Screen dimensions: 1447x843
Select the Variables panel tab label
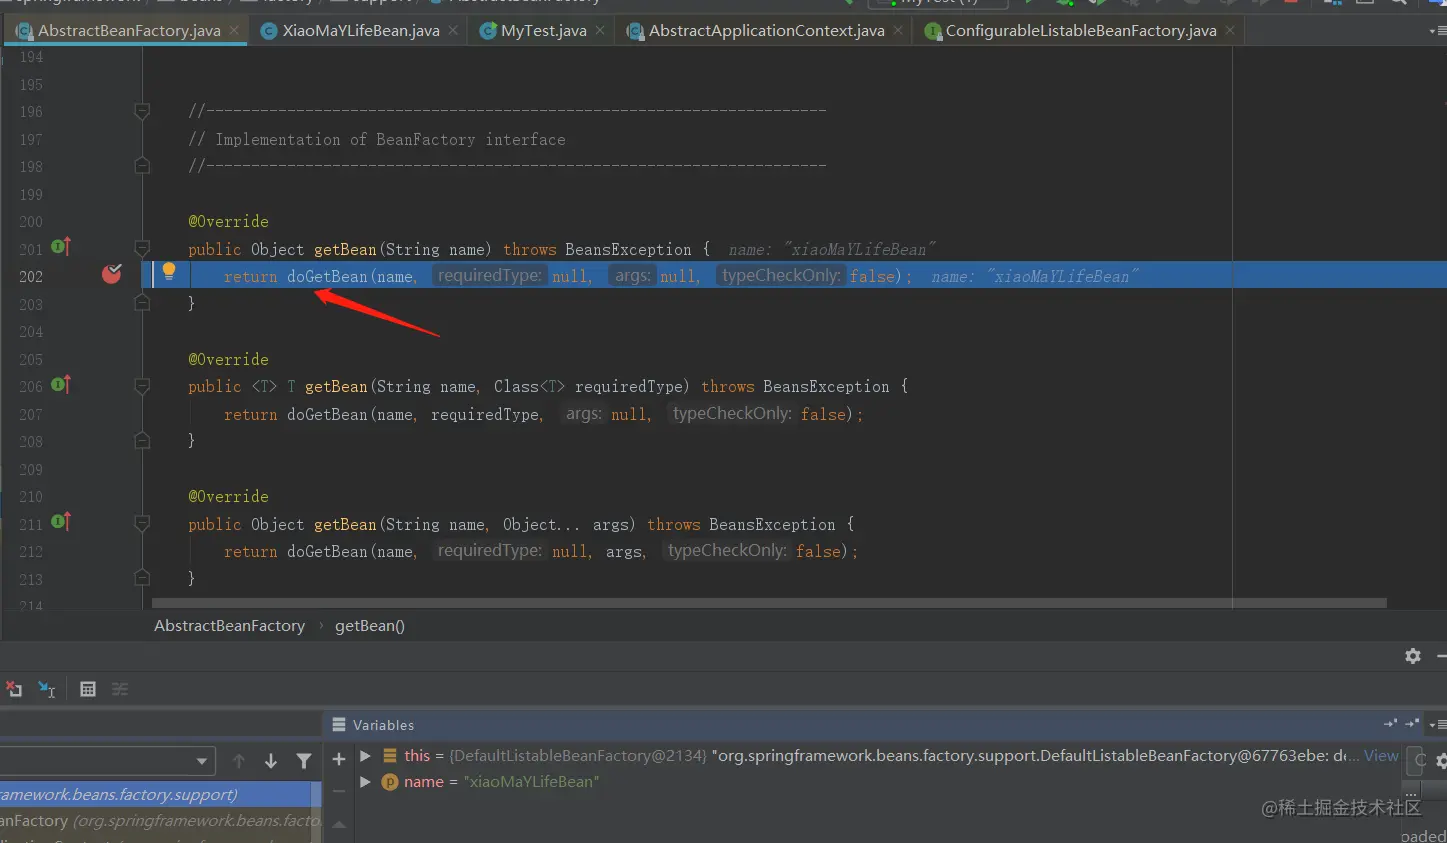pyautogui.click(x=383, y=725)
